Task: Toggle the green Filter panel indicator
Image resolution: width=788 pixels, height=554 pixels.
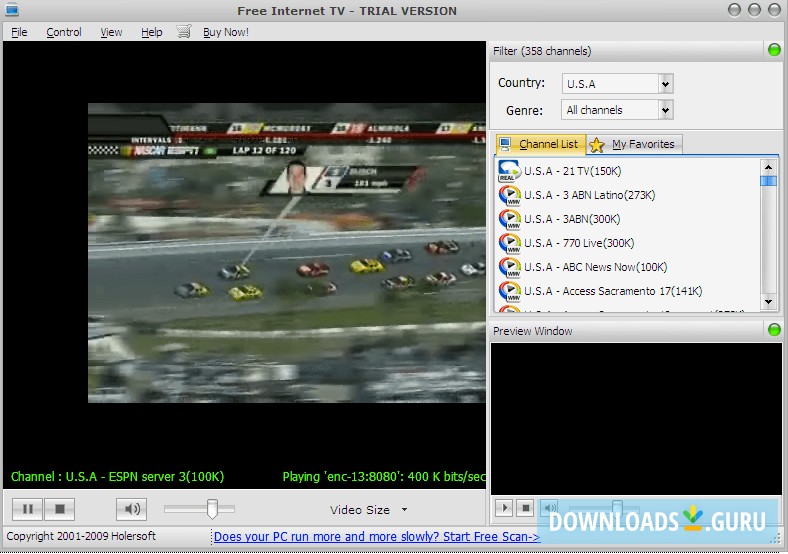Action: click(x=773, y=50)
